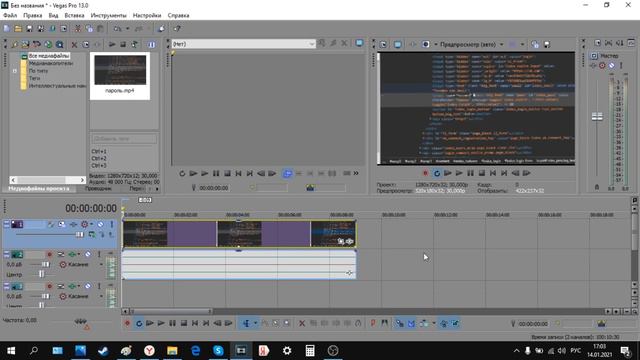Open the Настройки menu

[147, 15]
